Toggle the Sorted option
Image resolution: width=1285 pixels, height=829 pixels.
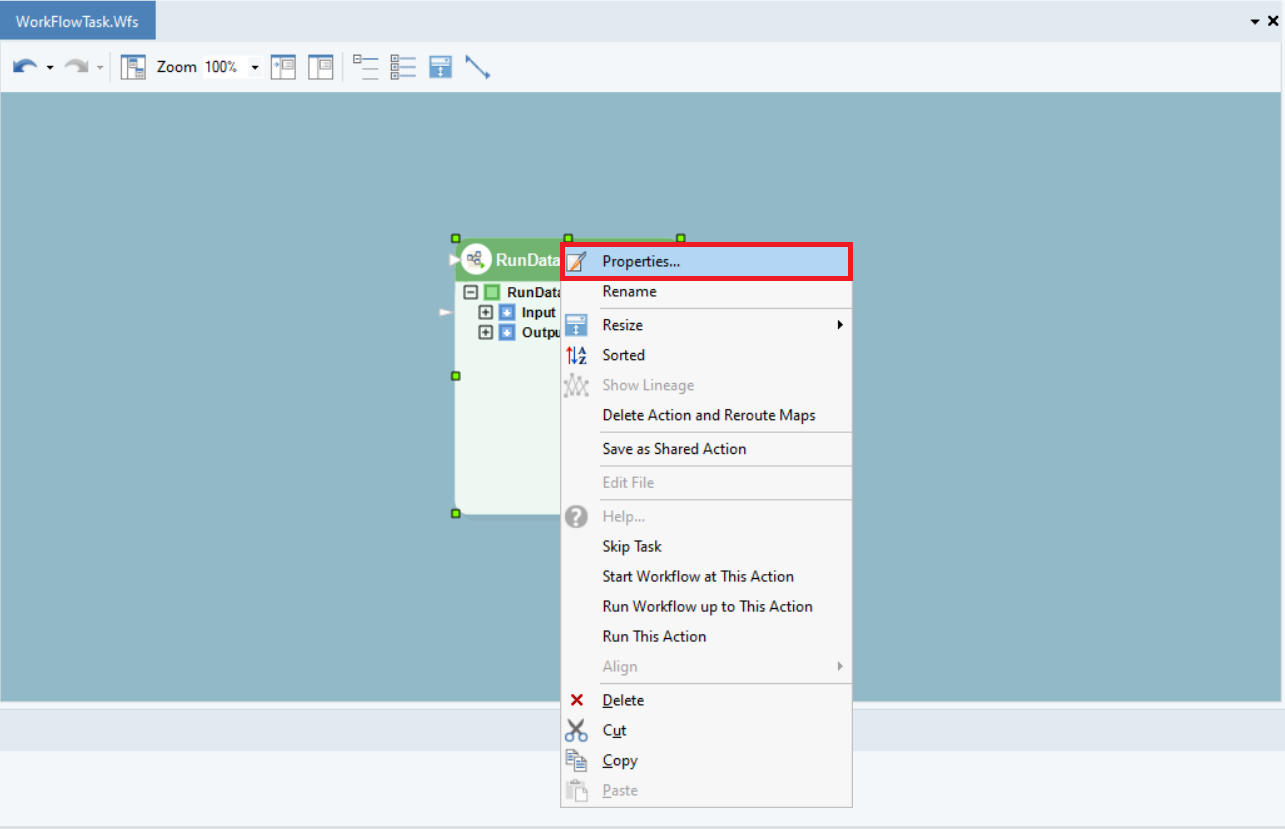pos(623,355)
